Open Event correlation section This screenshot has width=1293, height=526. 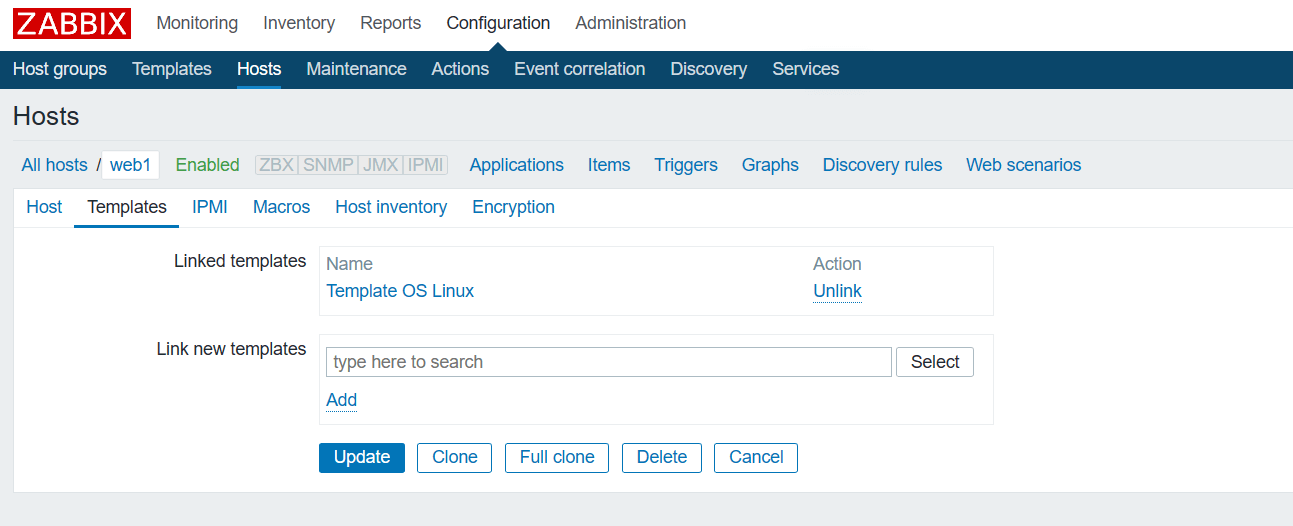pyautogui.click(x=580, y=69)
